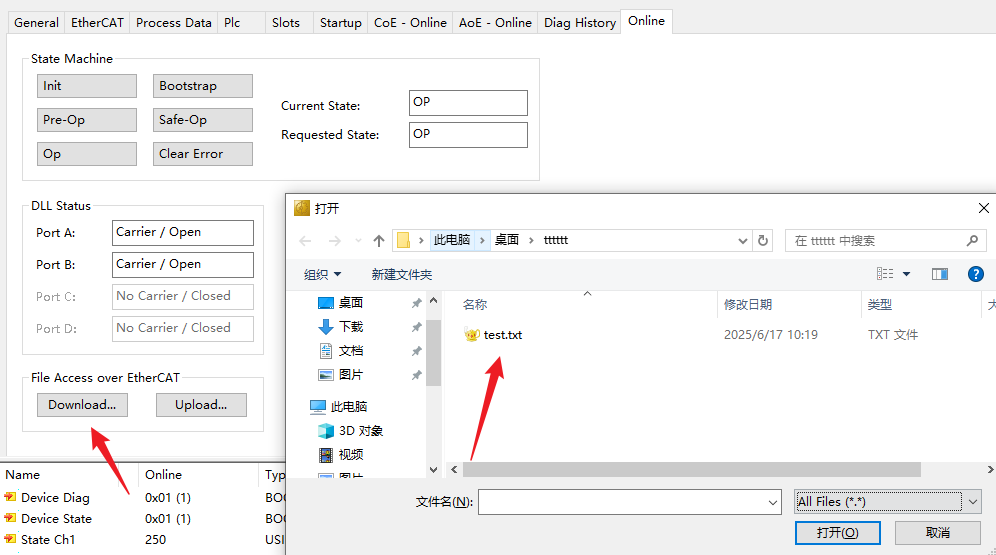996x555 pixels.
Task: Switch to Process Data tab
Action: [x=173, y=23]
